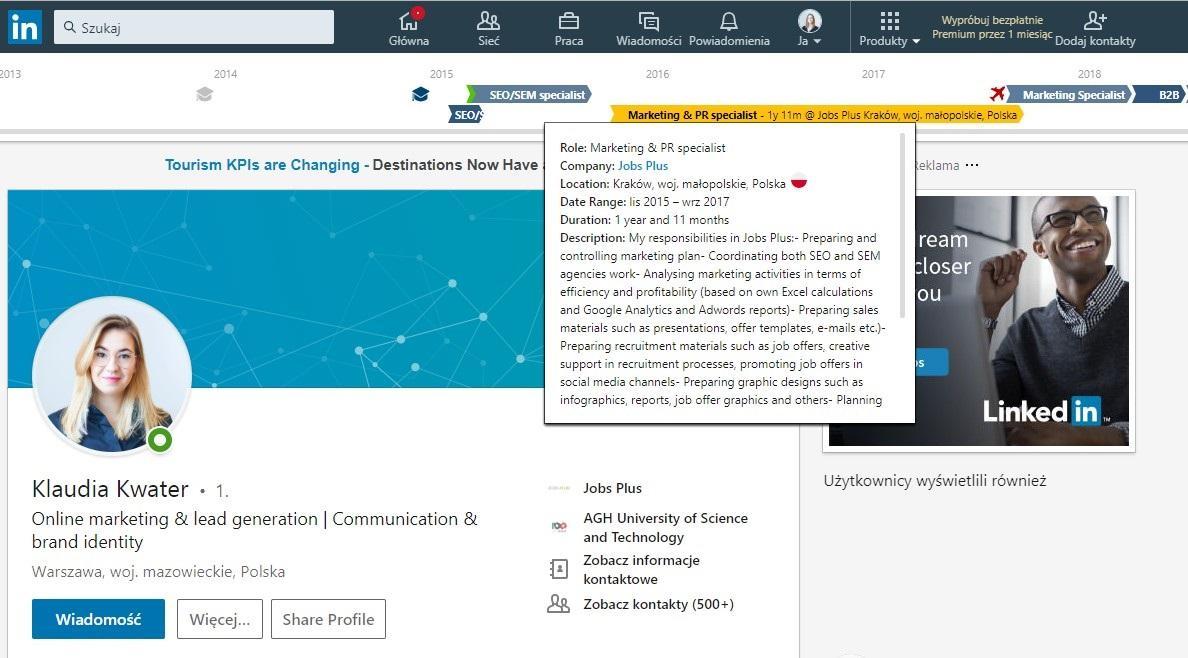Click the search magnifier icon
The height and width of the screenshot is (658, 1188).
(70, 27)
